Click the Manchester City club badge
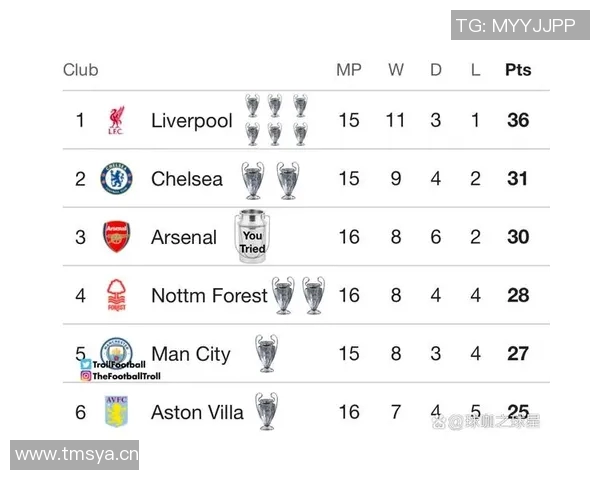This screenshot has width=600, height=480. [x=117, y=349]
